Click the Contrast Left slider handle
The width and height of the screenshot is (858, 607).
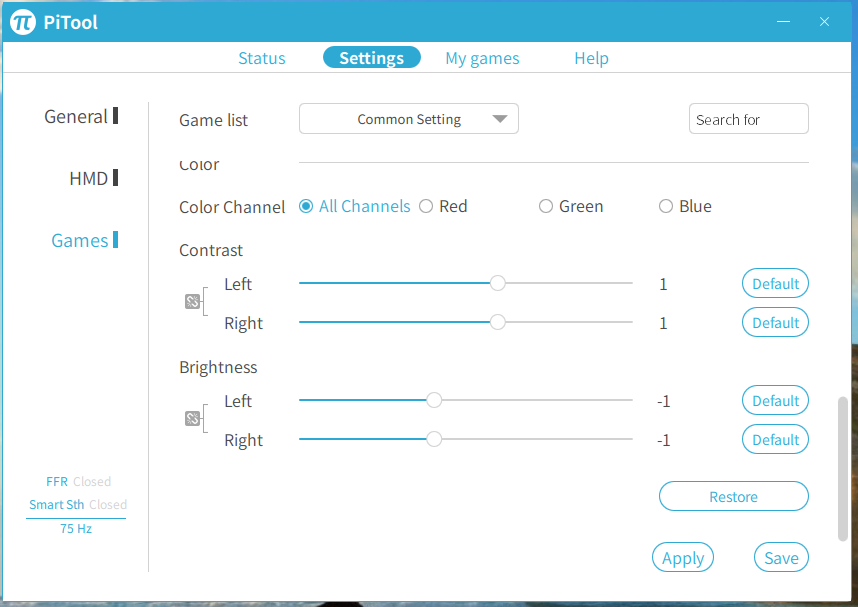(x=497, y=283)
